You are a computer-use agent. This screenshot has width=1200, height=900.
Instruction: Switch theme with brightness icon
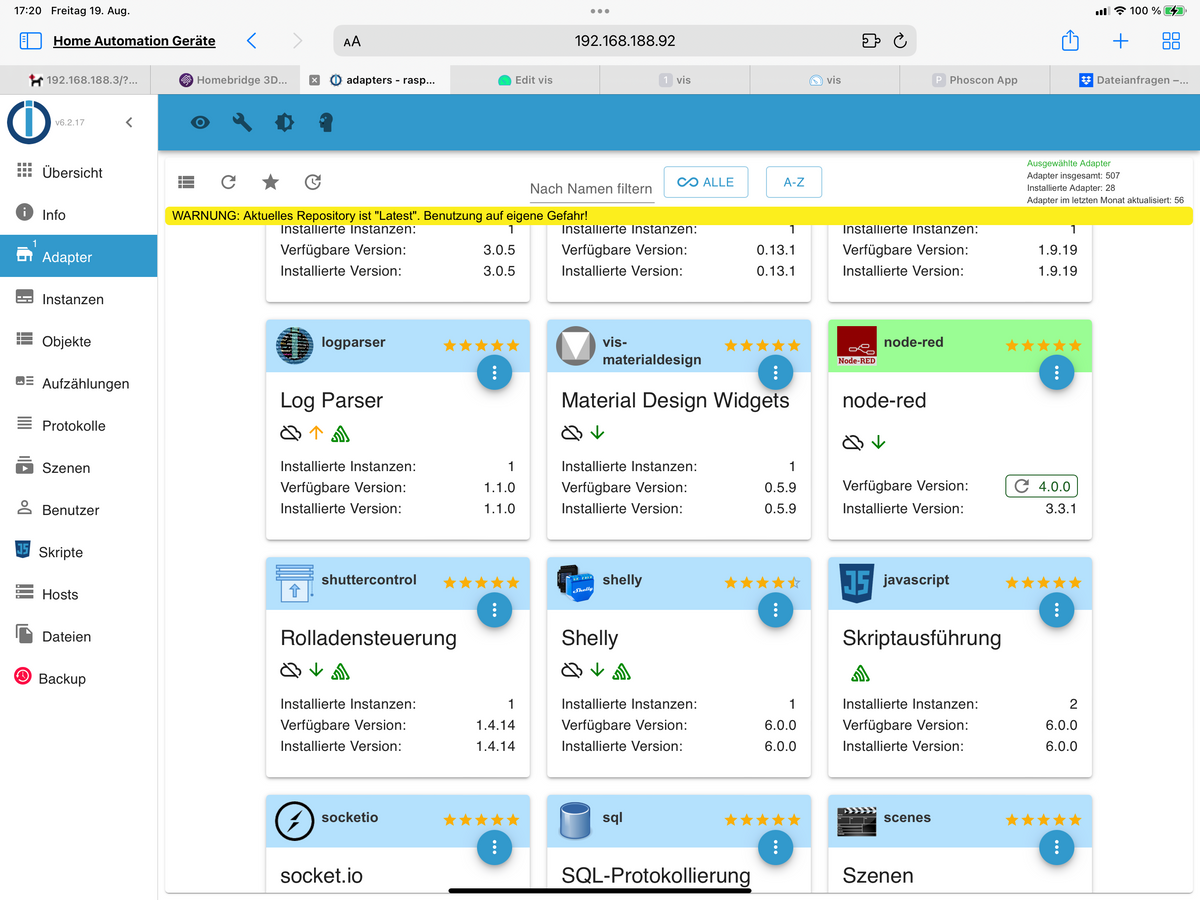pos(284,123)
